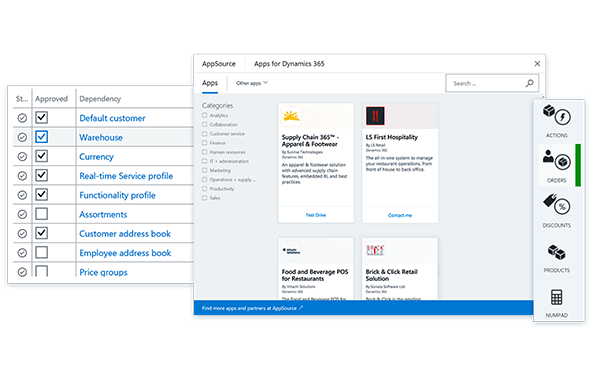594x366 pixels.
Task: Open Brick & Click Retail Solution card
Action: pos(400,269)
